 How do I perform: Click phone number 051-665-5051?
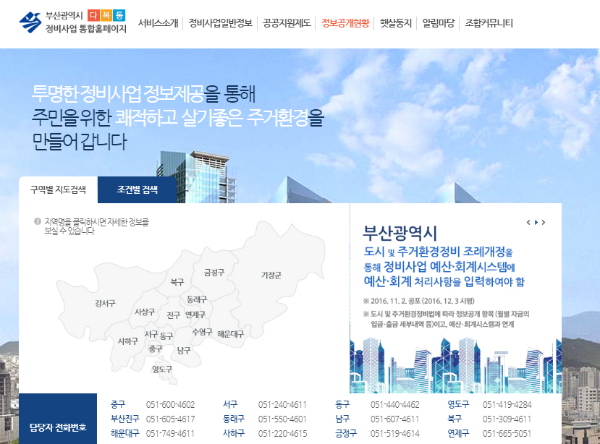(x=507, y=434)
